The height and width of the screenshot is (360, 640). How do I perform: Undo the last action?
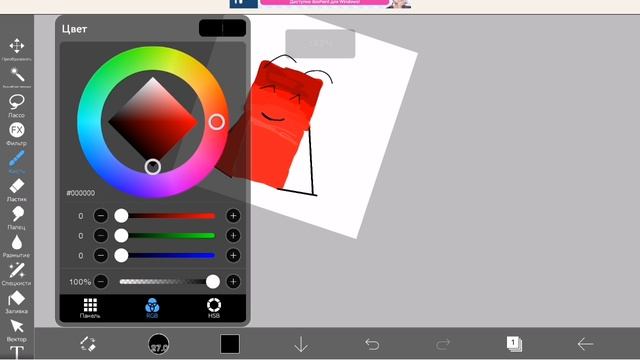372,344
